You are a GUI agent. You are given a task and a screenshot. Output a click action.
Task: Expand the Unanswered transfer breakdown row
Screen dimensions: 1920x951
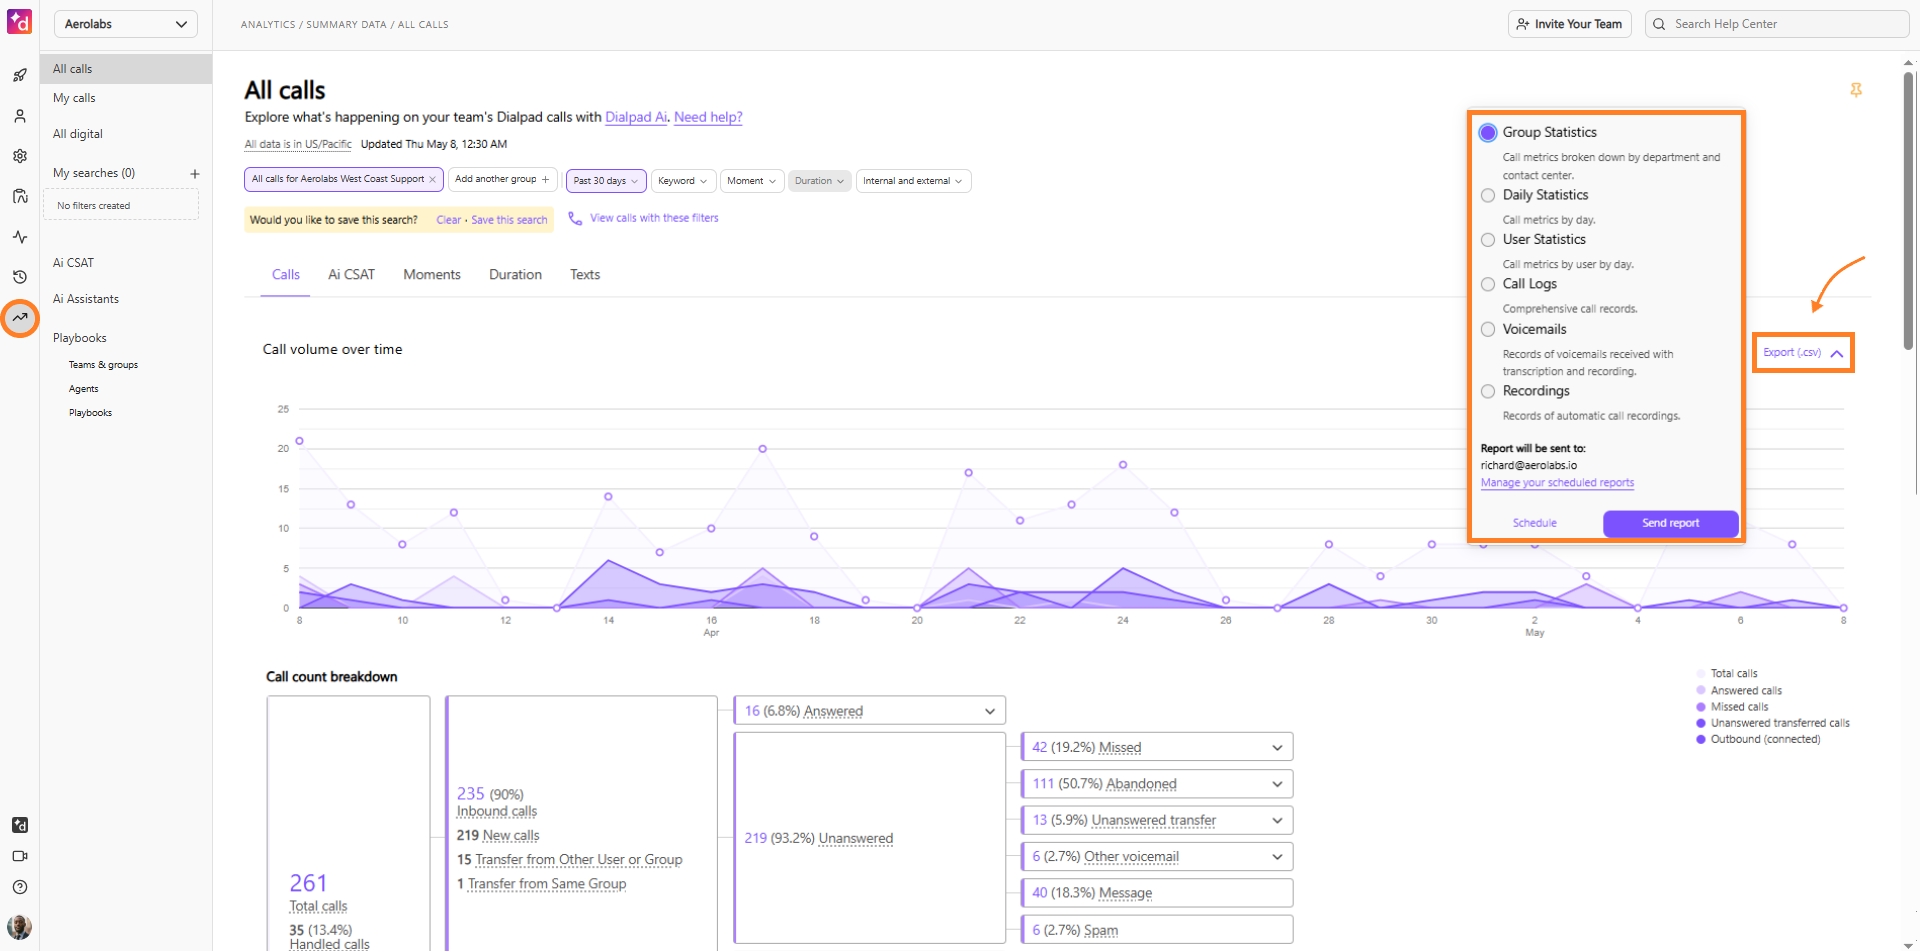1157,820
